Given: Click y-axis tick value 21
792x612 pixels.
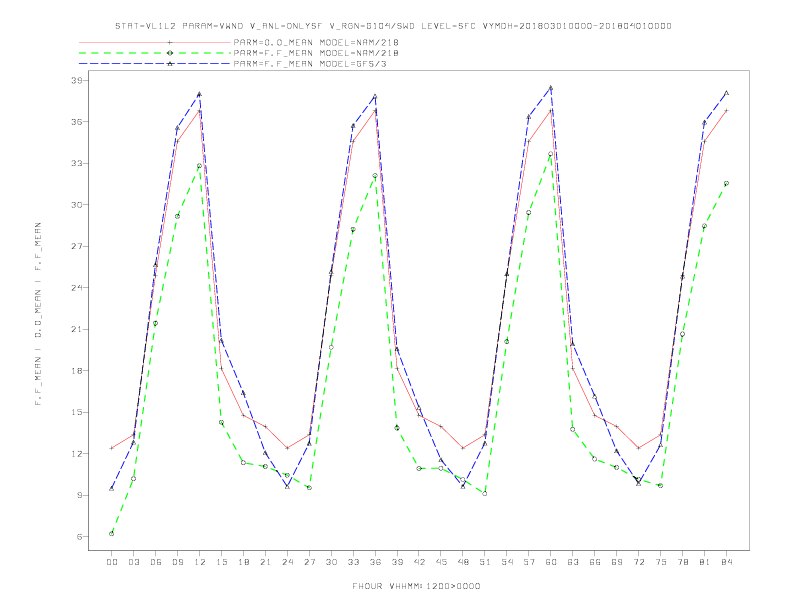Looking at the screenshot, I should click(76, 329).
